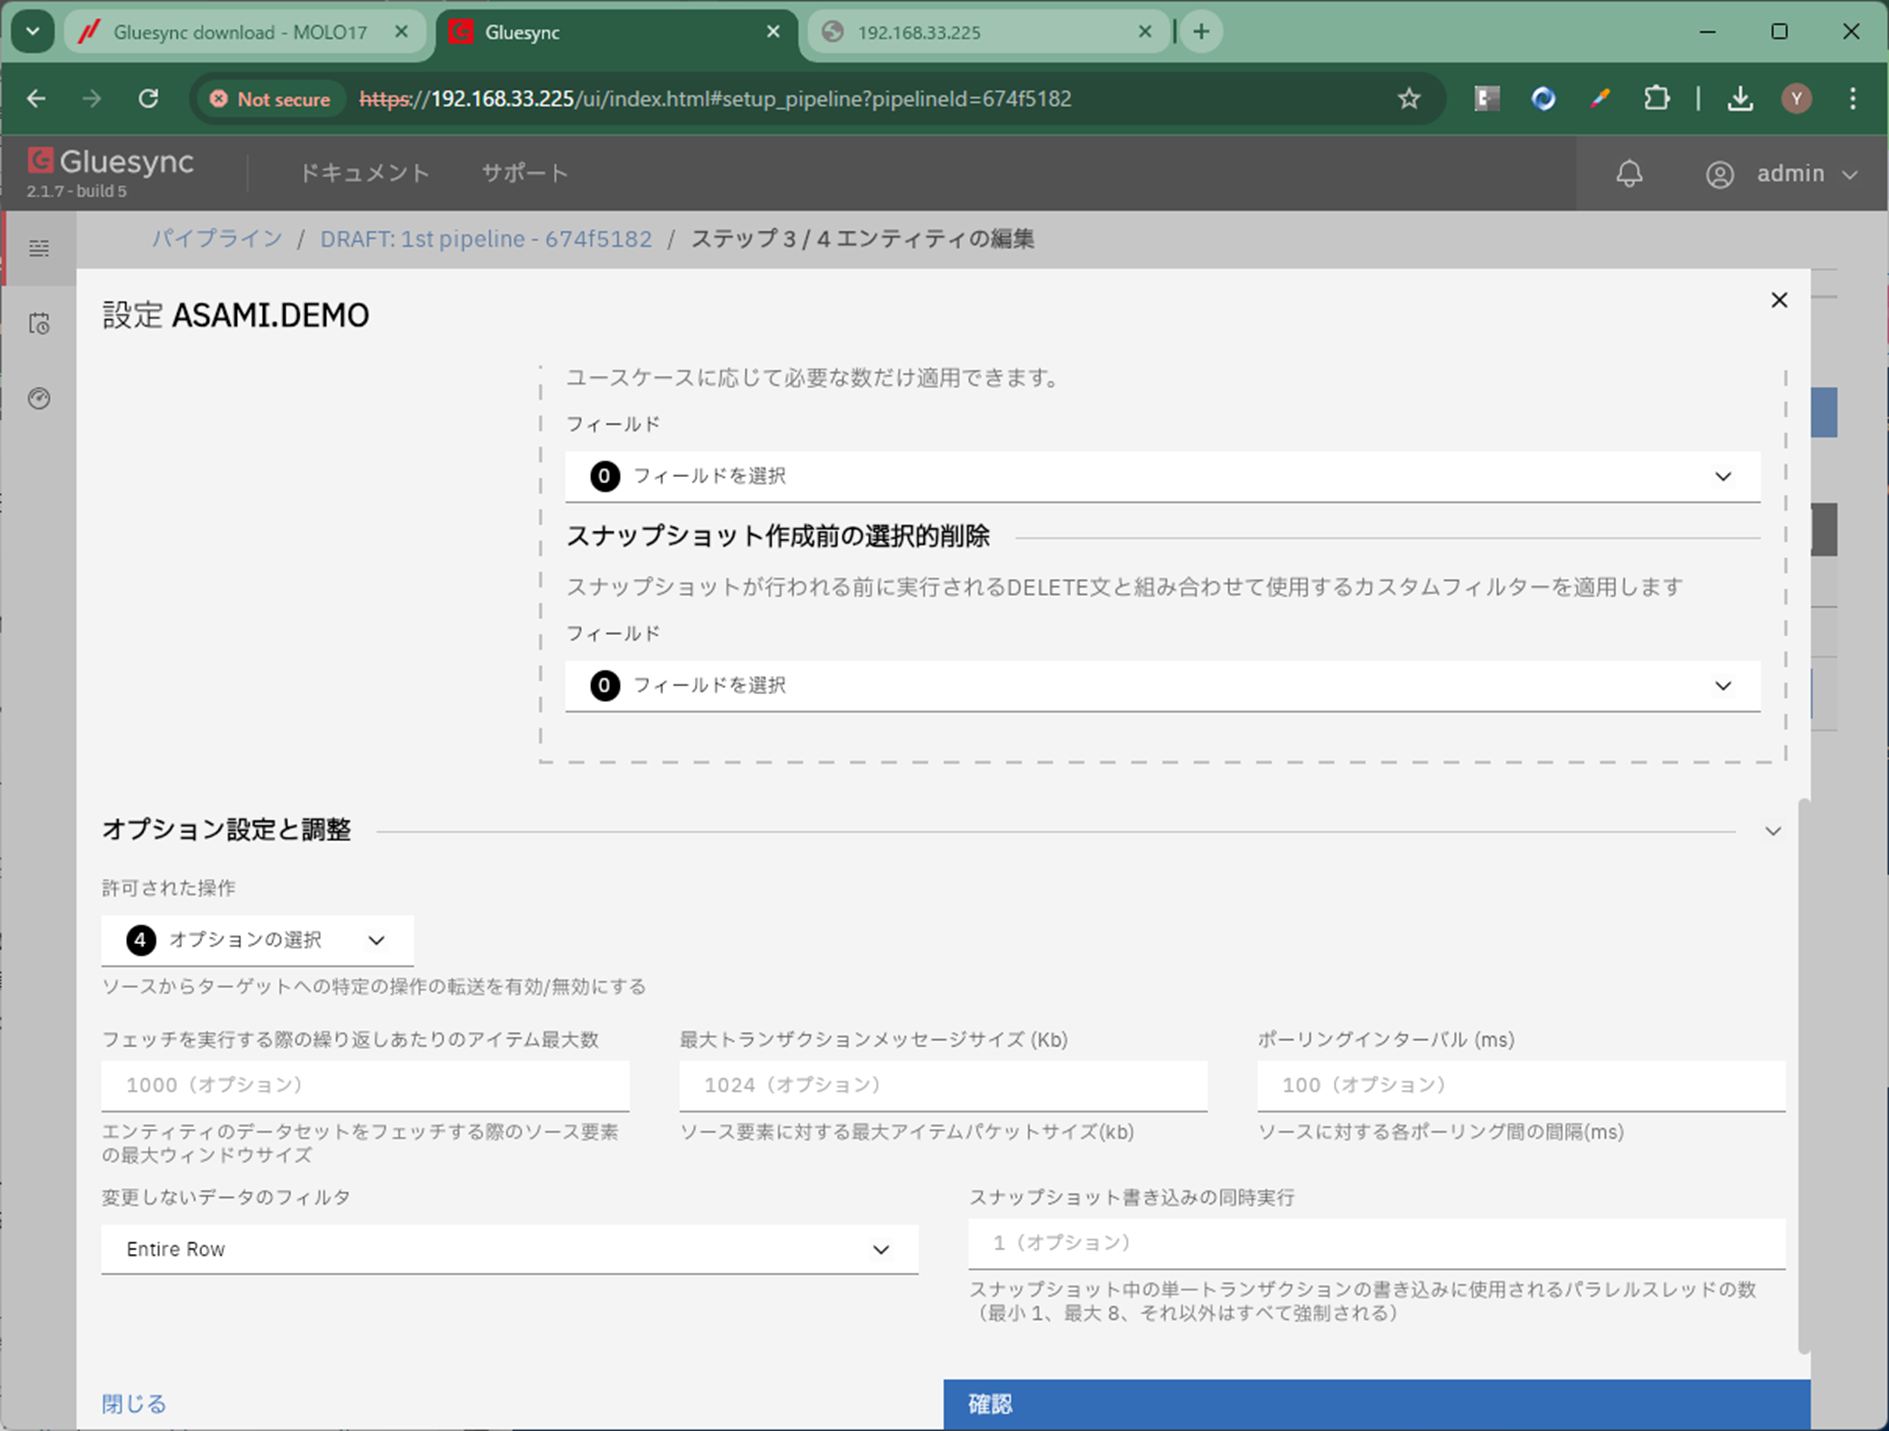Switch to the Gluesync download - MOLO17 tab
The image size is (1889, 1431).
[x=240, y=32]
